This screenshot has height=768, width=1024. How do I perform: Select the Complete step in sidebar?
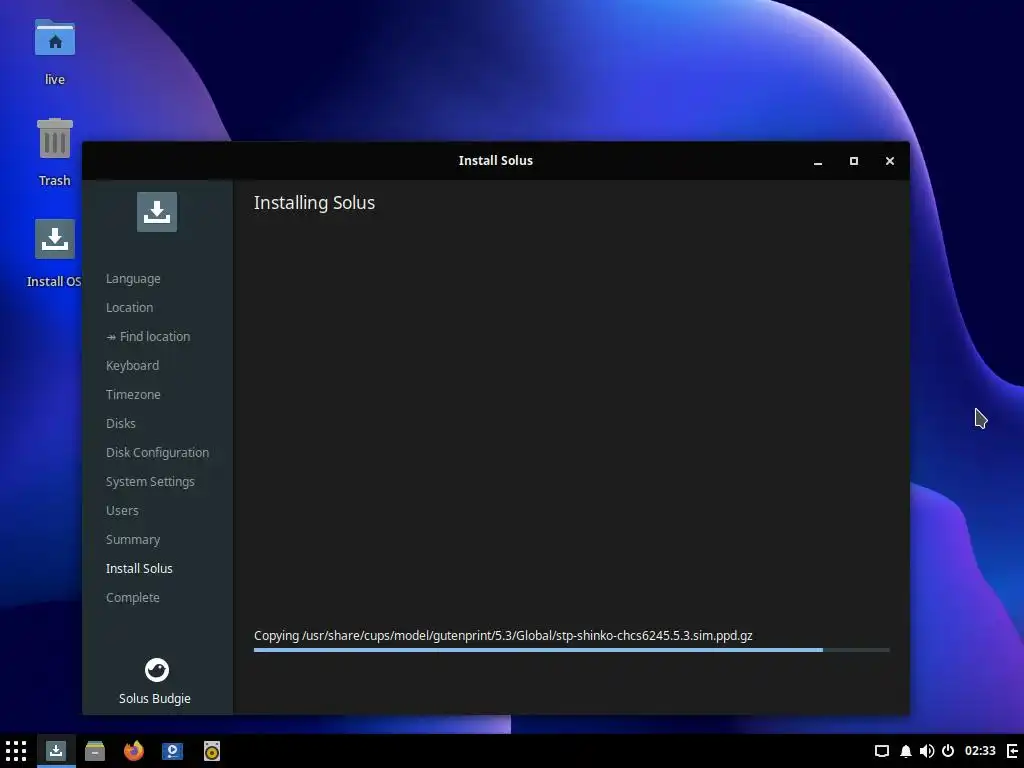[x=133, y=598]
